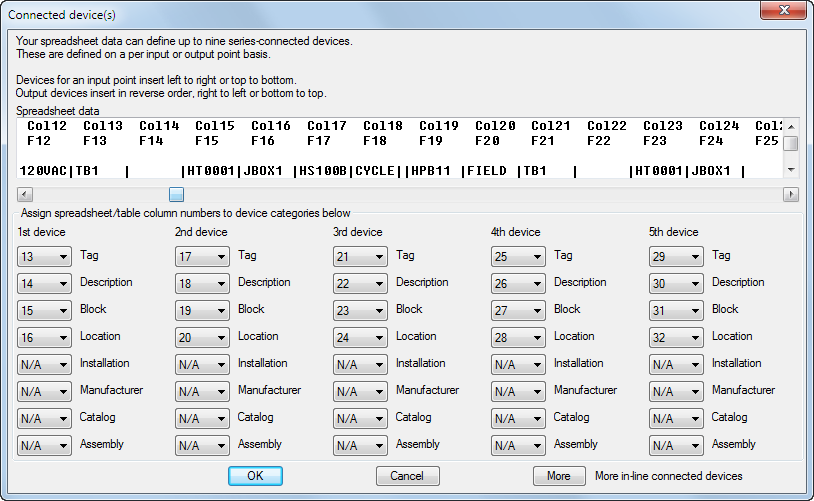
Task: Click the HS100B value in spreadsheet data
Action: 322,171
